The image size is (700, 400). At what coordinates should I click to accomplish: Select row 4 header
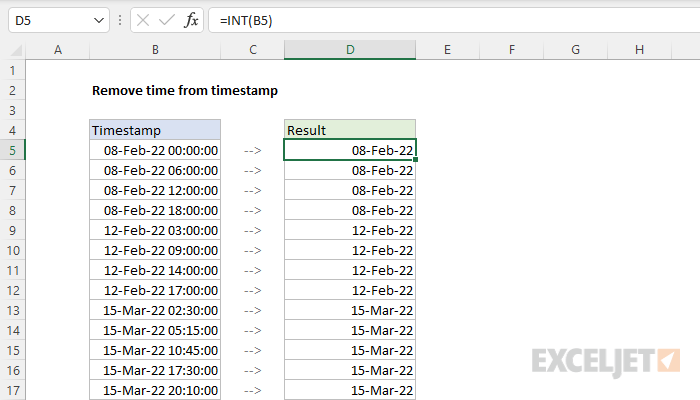point(12,130)
